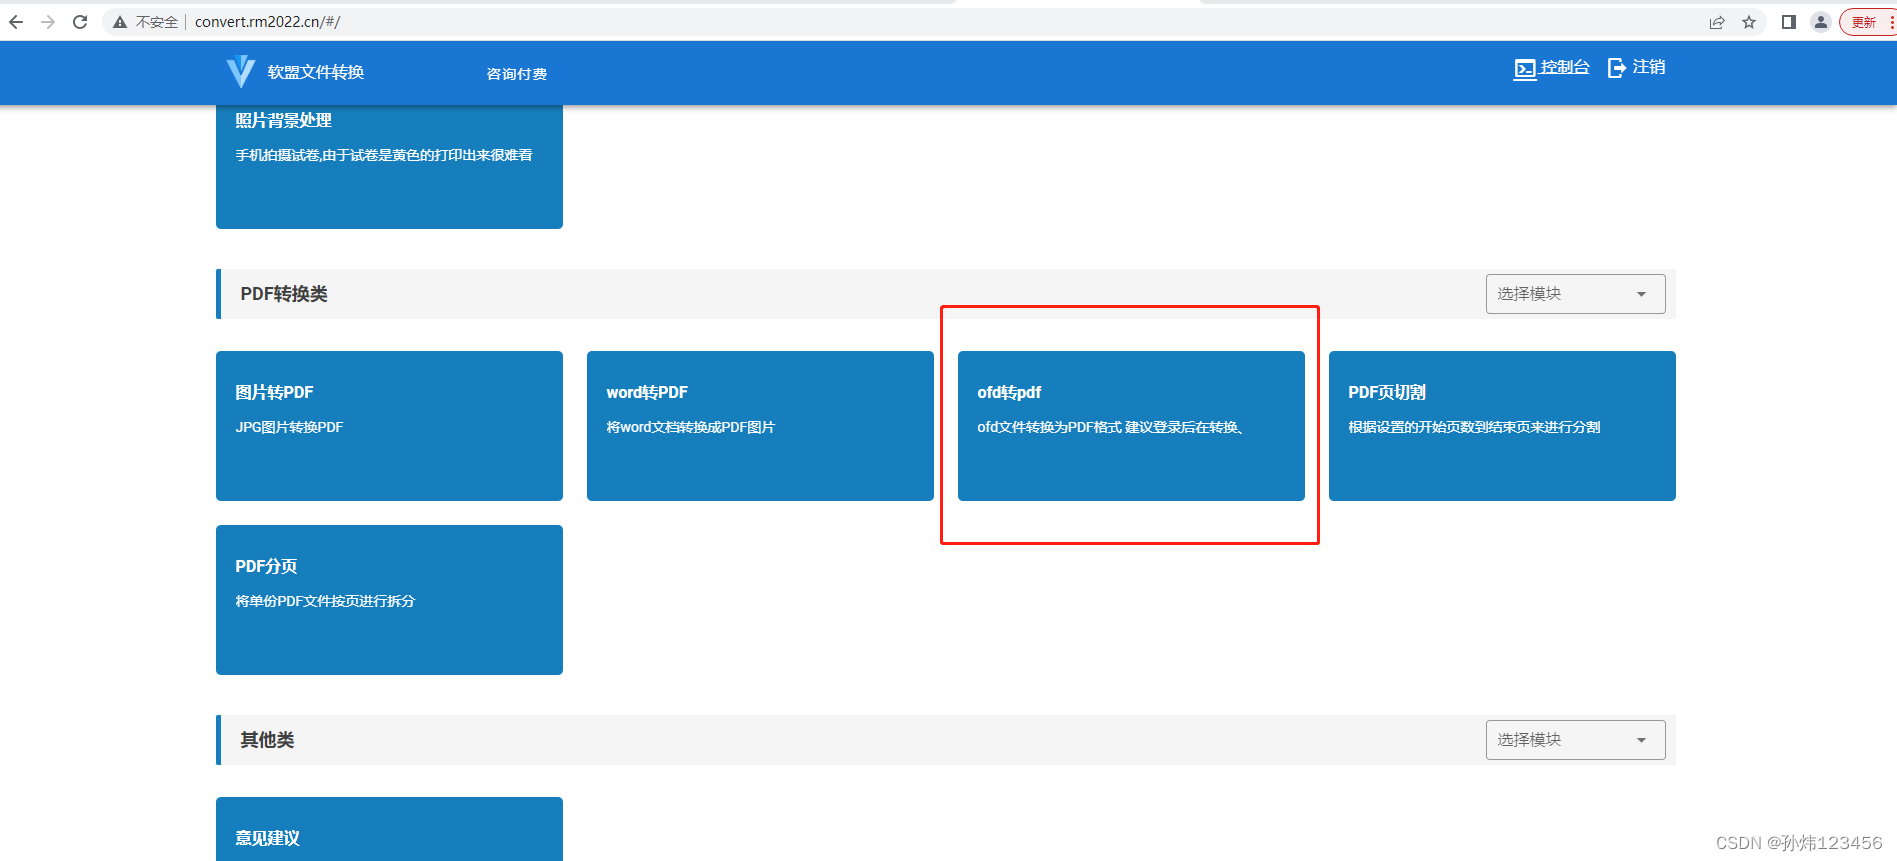Open the browser profile avatar
Screen dimensions: 1897x861
click(x=1821, y=22)
